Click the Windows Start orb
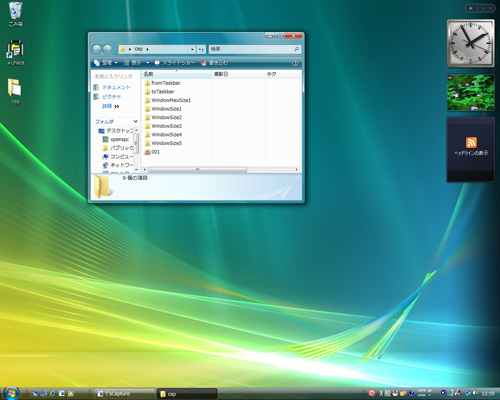 pos(11,393)
